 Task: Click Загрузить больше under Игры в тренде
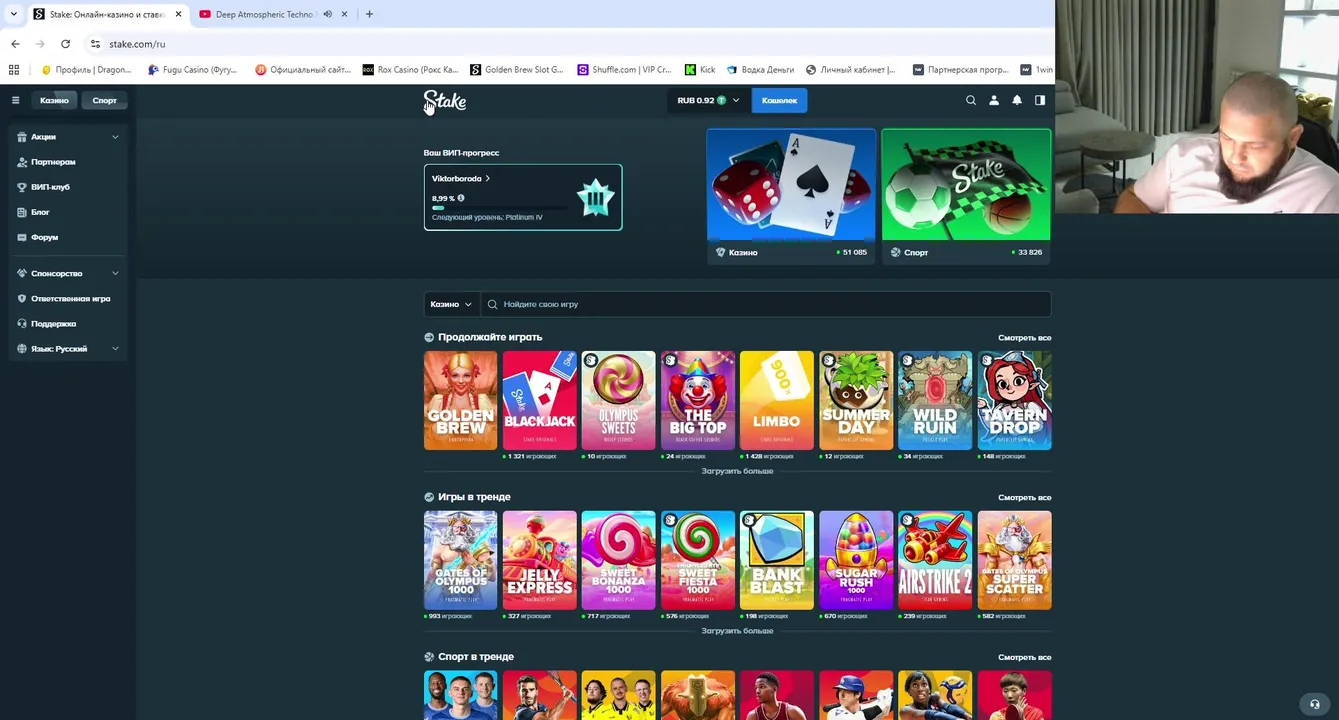click(x=737, y=631)
